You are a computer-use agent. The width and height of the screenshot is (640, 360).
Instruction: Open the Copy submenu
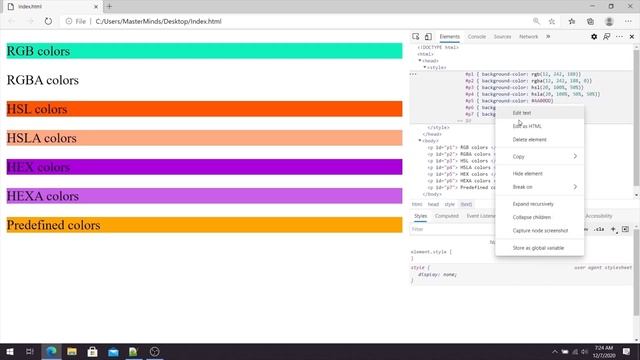(540, 156)
